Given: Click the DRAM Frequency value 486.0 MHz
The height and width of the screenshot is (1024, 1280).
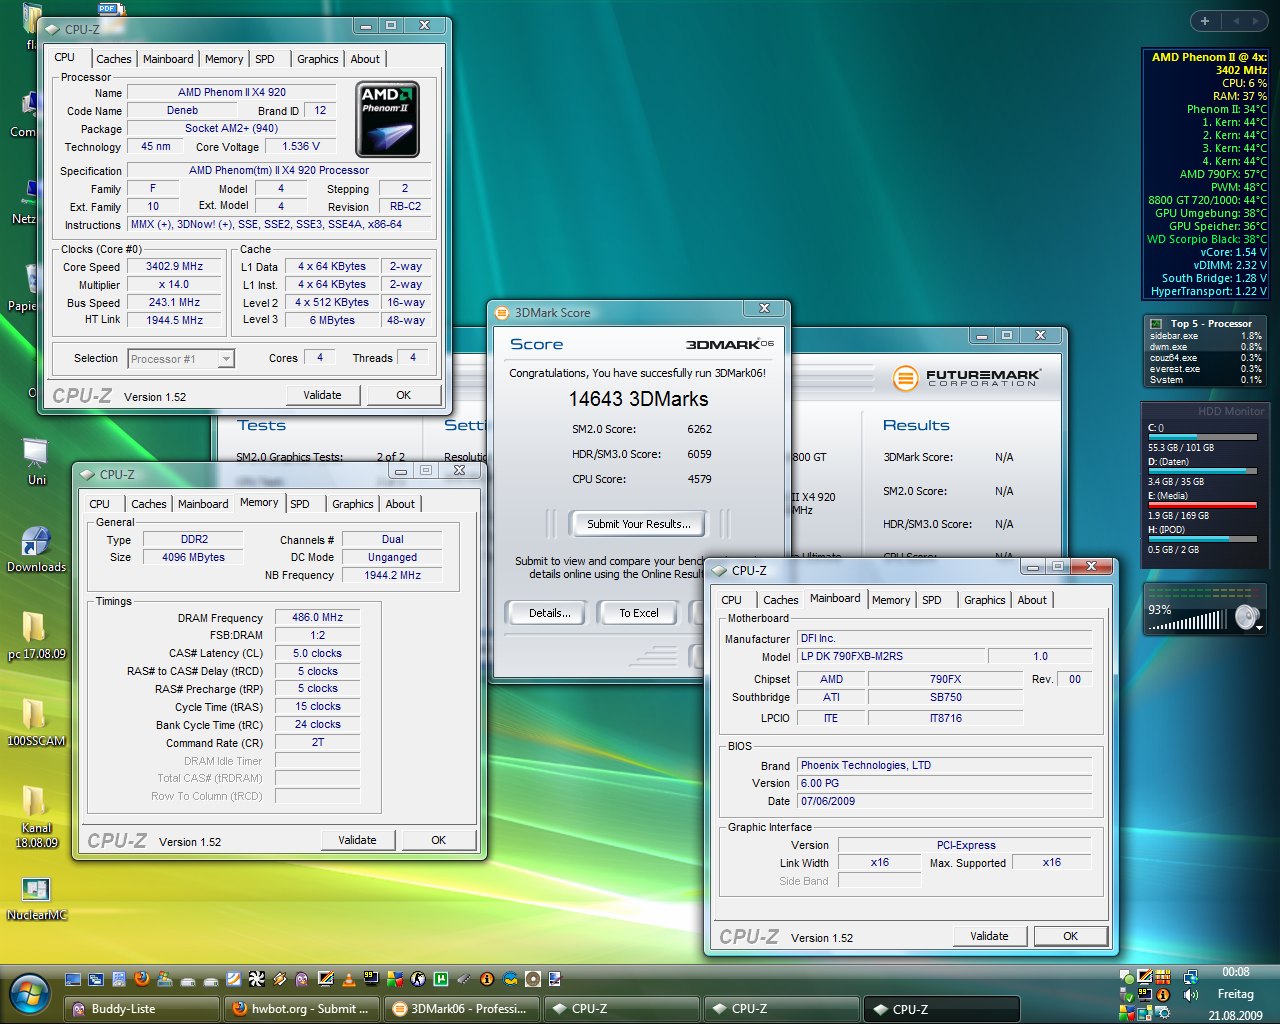Looking at the screenshot, I should pos(317,617).
